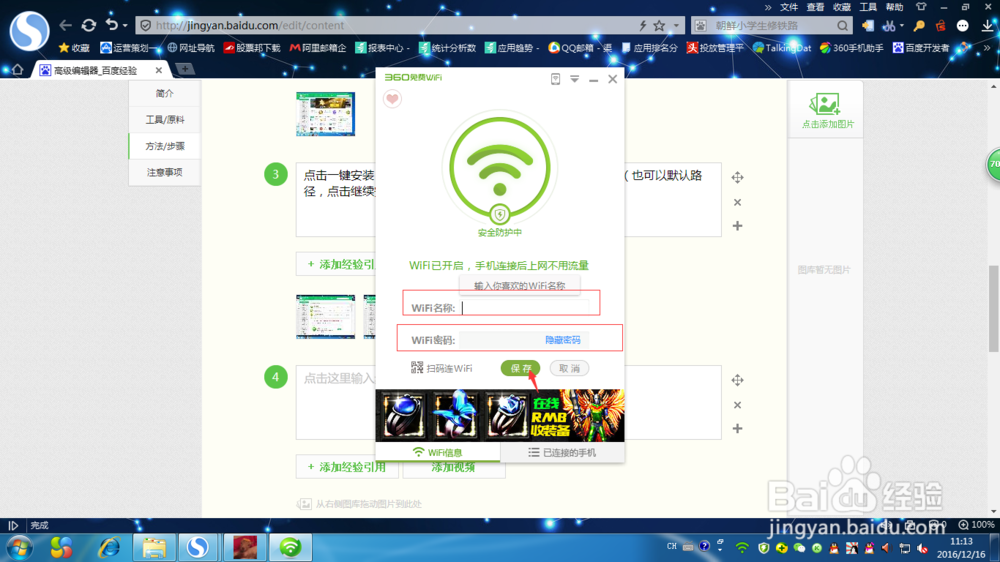1000x562 pixels.
Task: Click the 取消 button
Action: point(569,368)
